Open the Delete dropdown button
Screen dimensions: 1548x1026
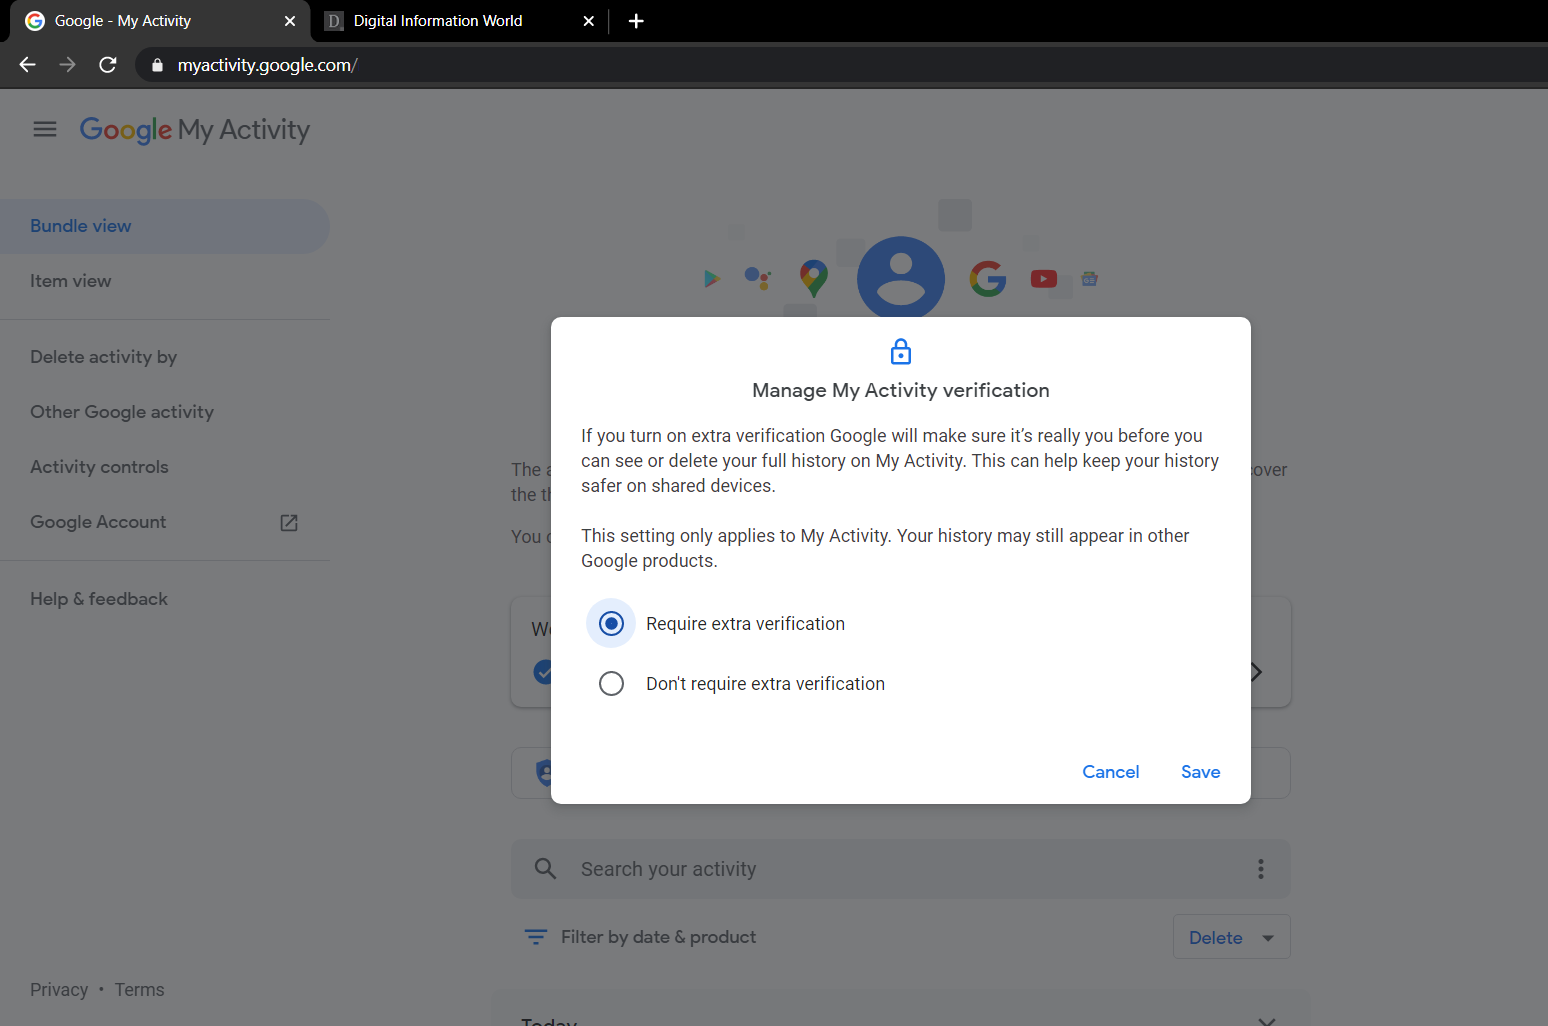pyautogui.click(x=1231, y=937)
